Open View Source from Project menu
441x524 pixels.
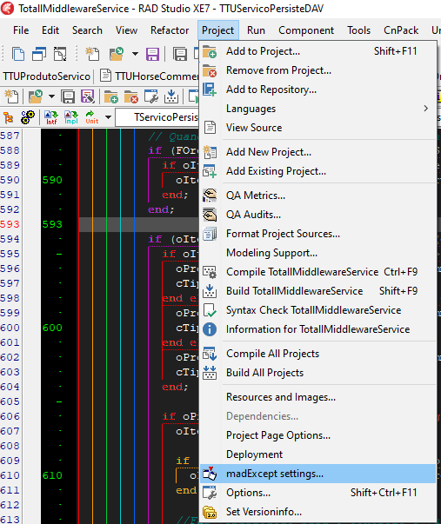[x=318, y=127]
